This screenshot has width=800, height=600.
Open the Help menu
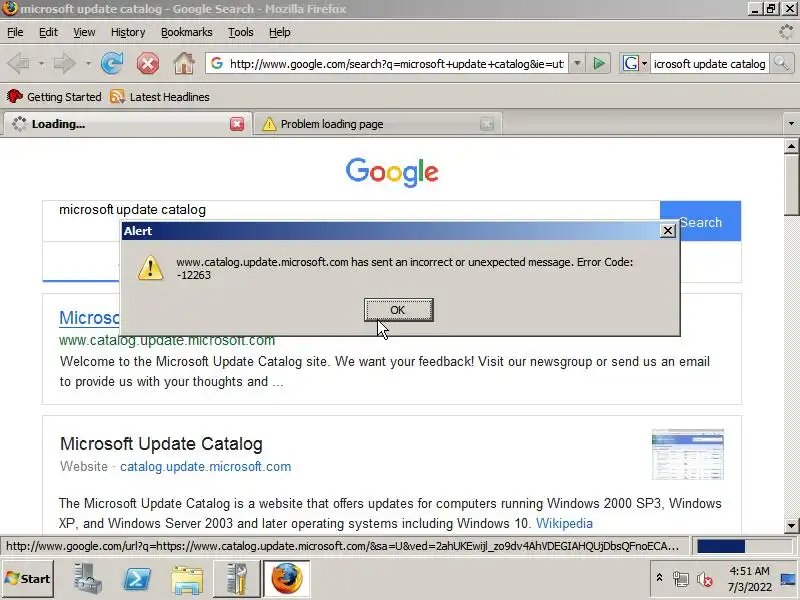click(280, 32)
